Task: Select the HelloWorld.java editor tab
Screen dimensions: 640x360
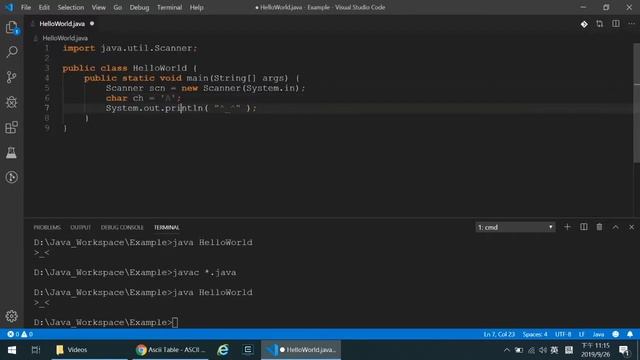Action: [62, 24]
